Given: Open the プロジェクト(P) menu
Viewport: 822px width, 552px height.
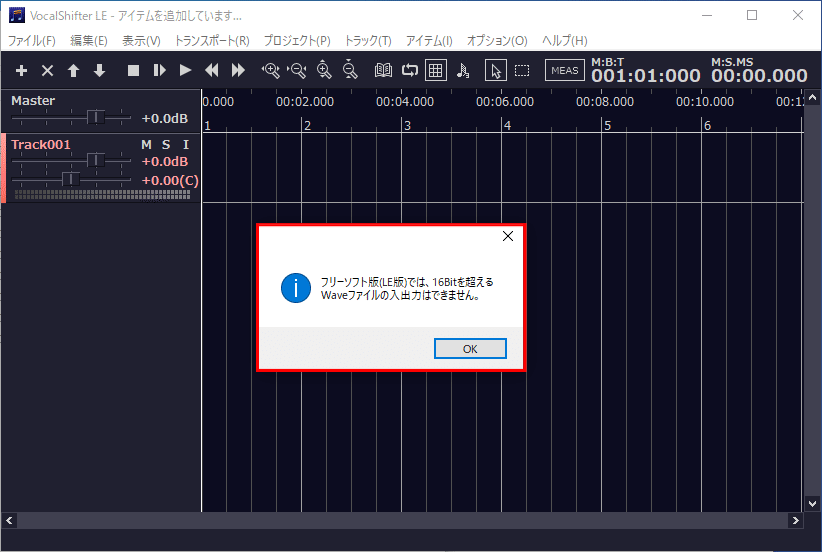Looking at the screenshot, I should click(297, 40).
